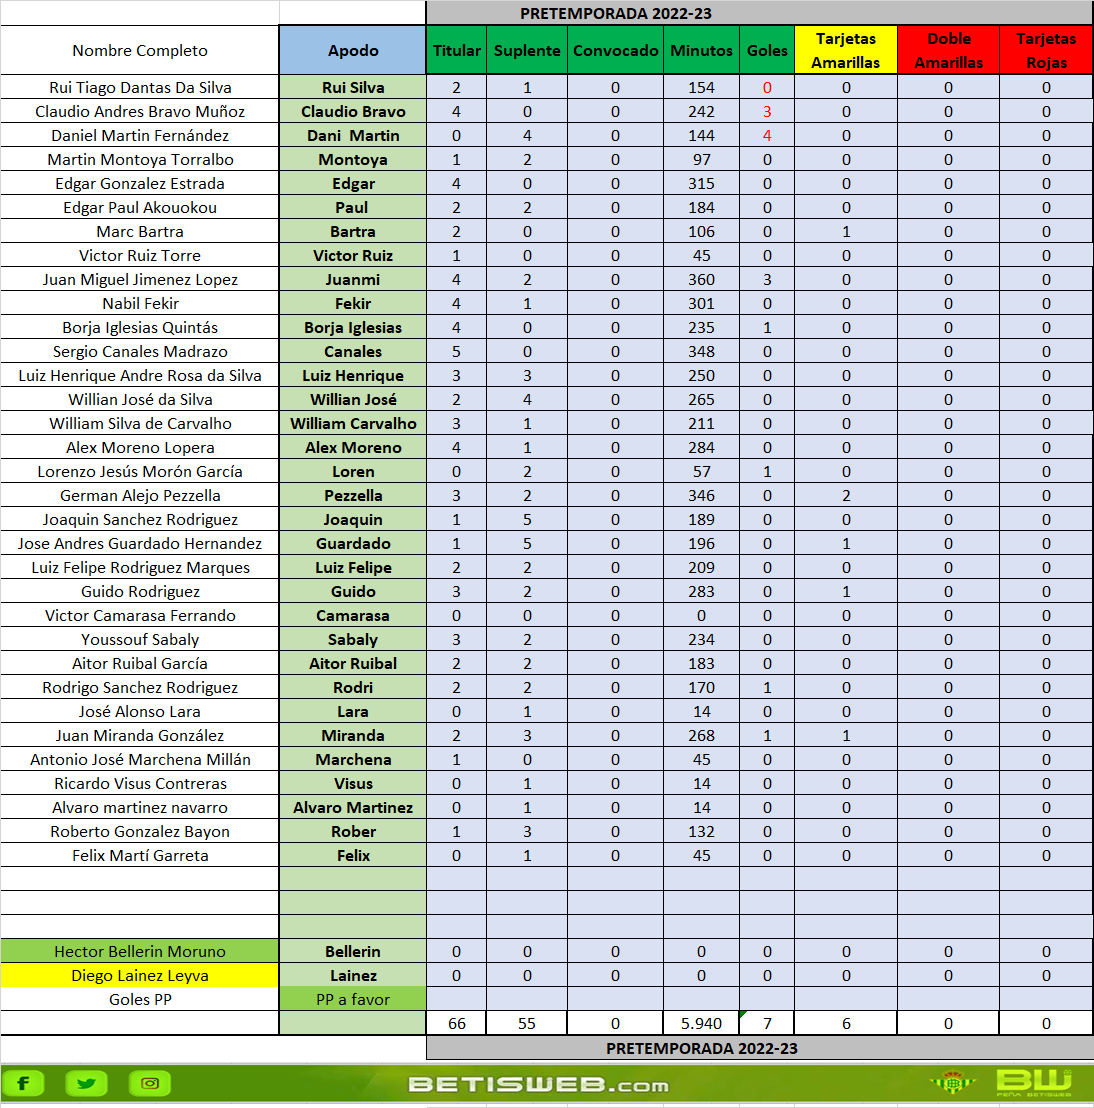Select the Claudio Bravo nickname cell

pos(353,112)
